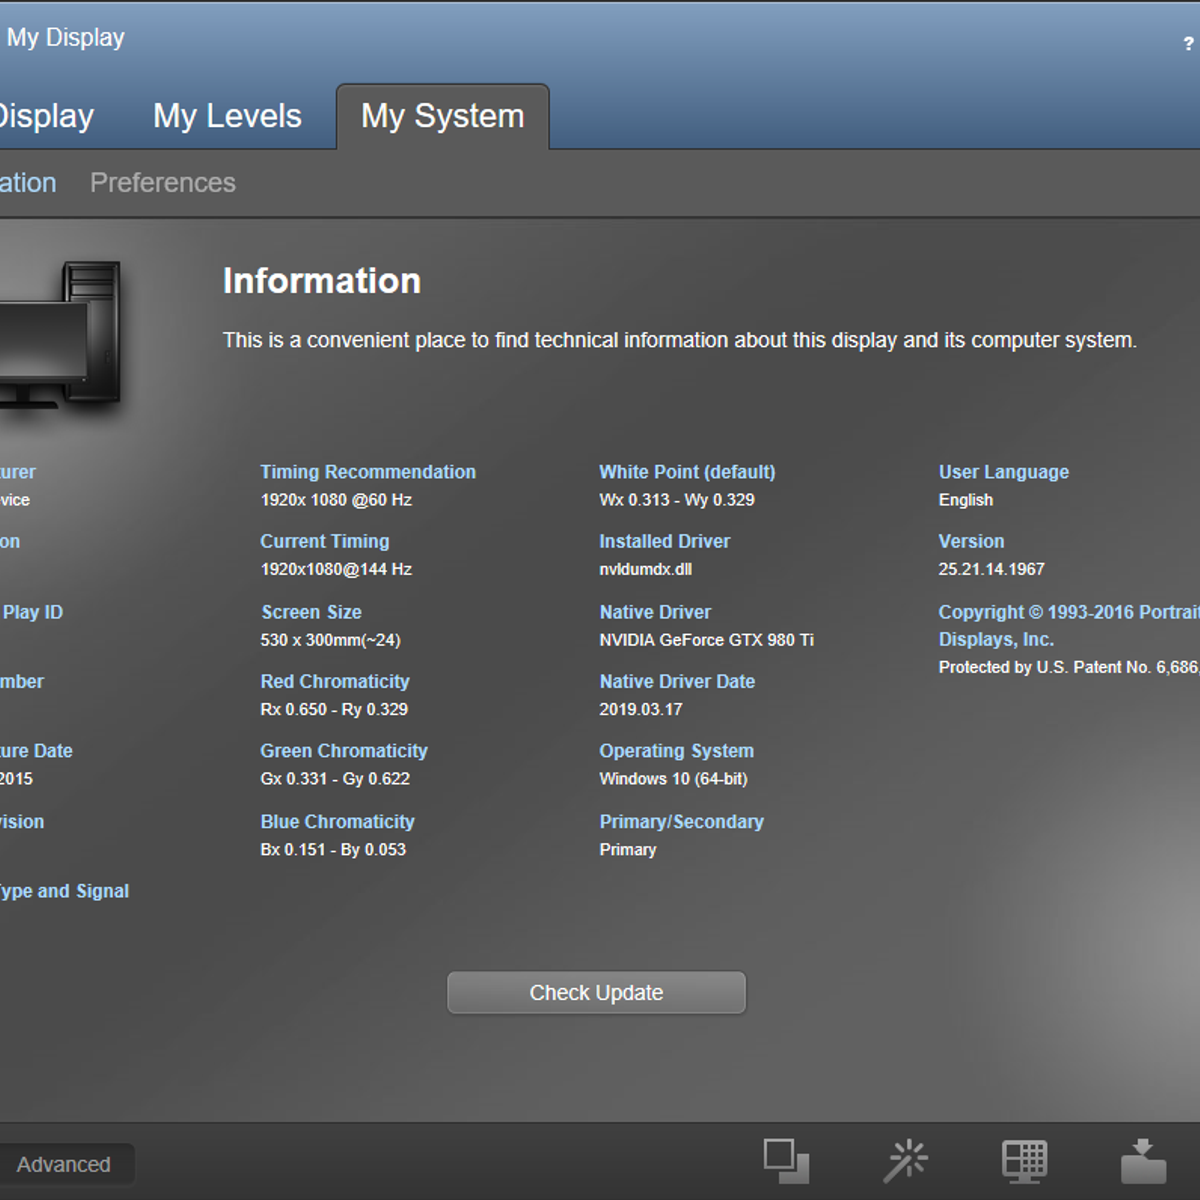
Task: Switch to the My Levels tab
Action: point(227,116)
